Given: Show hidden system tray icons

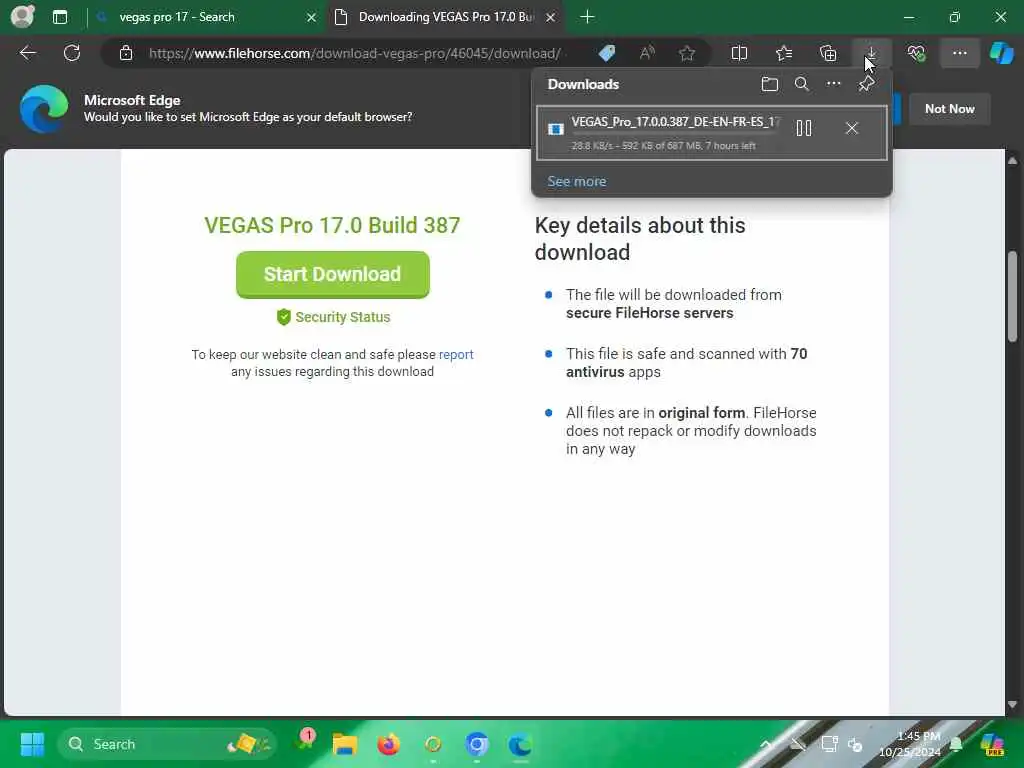Looking at the screenshot, I should pos(766,744).
